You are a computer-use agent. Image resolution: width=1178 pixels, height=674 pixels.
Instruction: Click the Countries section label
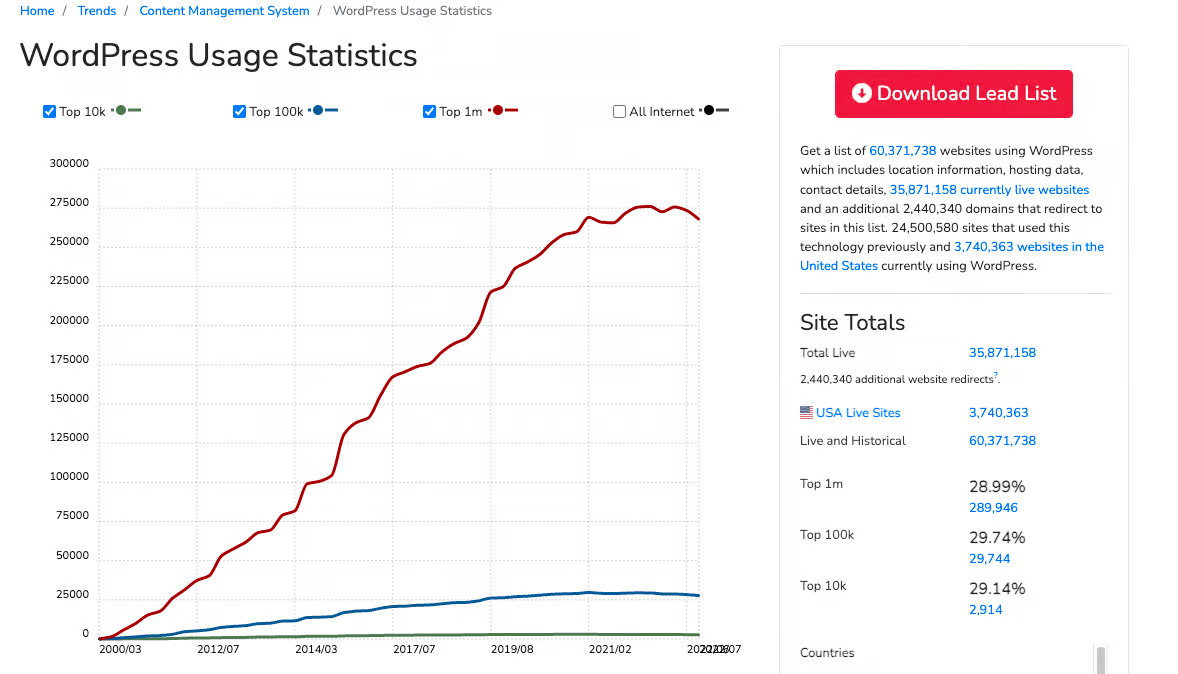click(x=827, y=653)
